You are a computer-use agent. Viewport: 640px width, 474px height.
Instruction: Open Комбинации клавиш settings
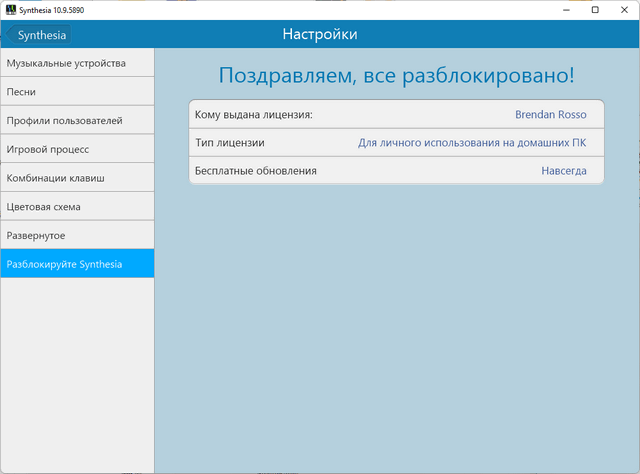77,178
